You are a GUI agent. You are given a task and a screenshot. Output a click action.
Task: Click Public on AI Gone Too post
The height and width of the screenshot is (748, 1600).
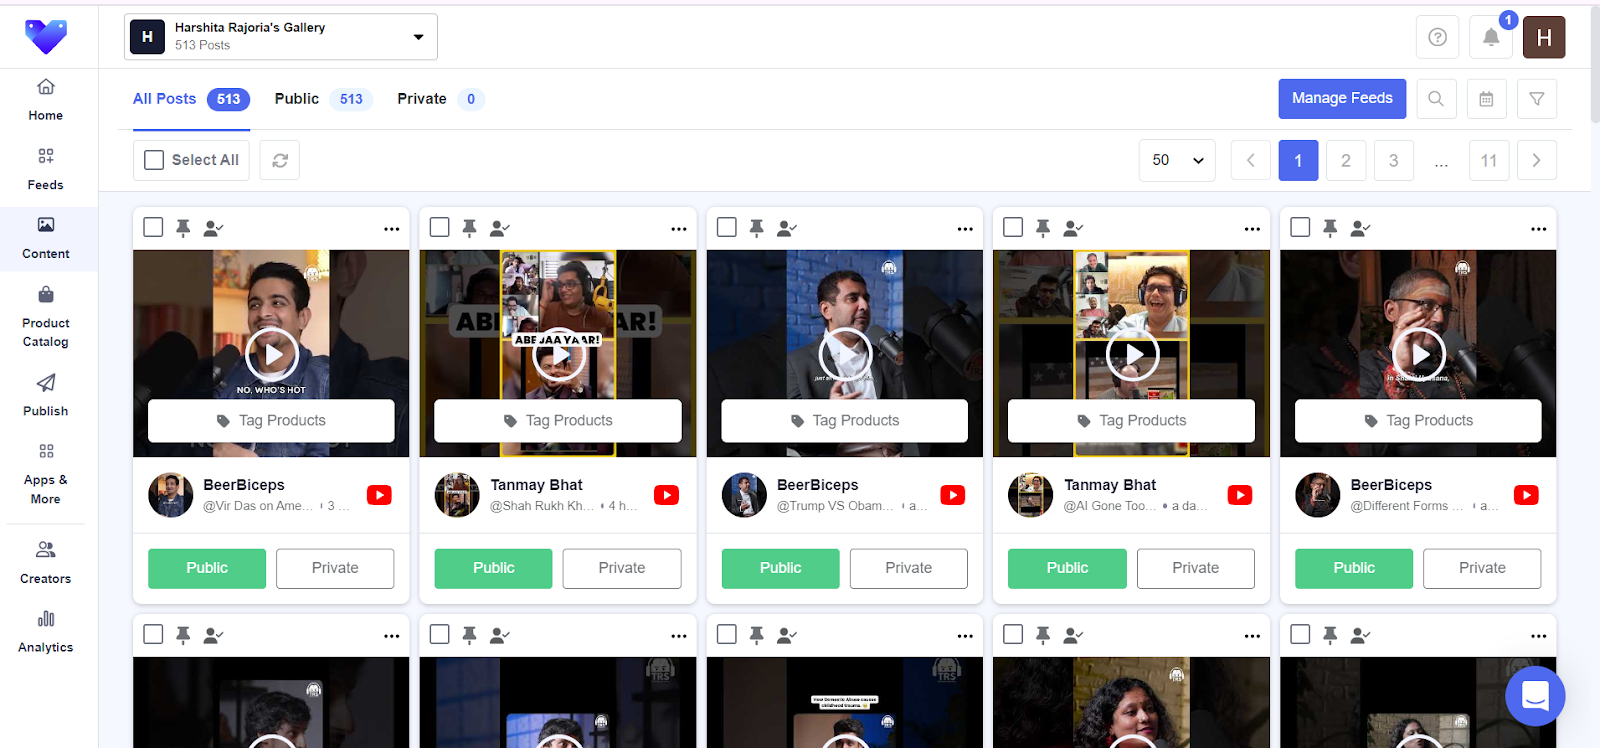[1067, 568]
